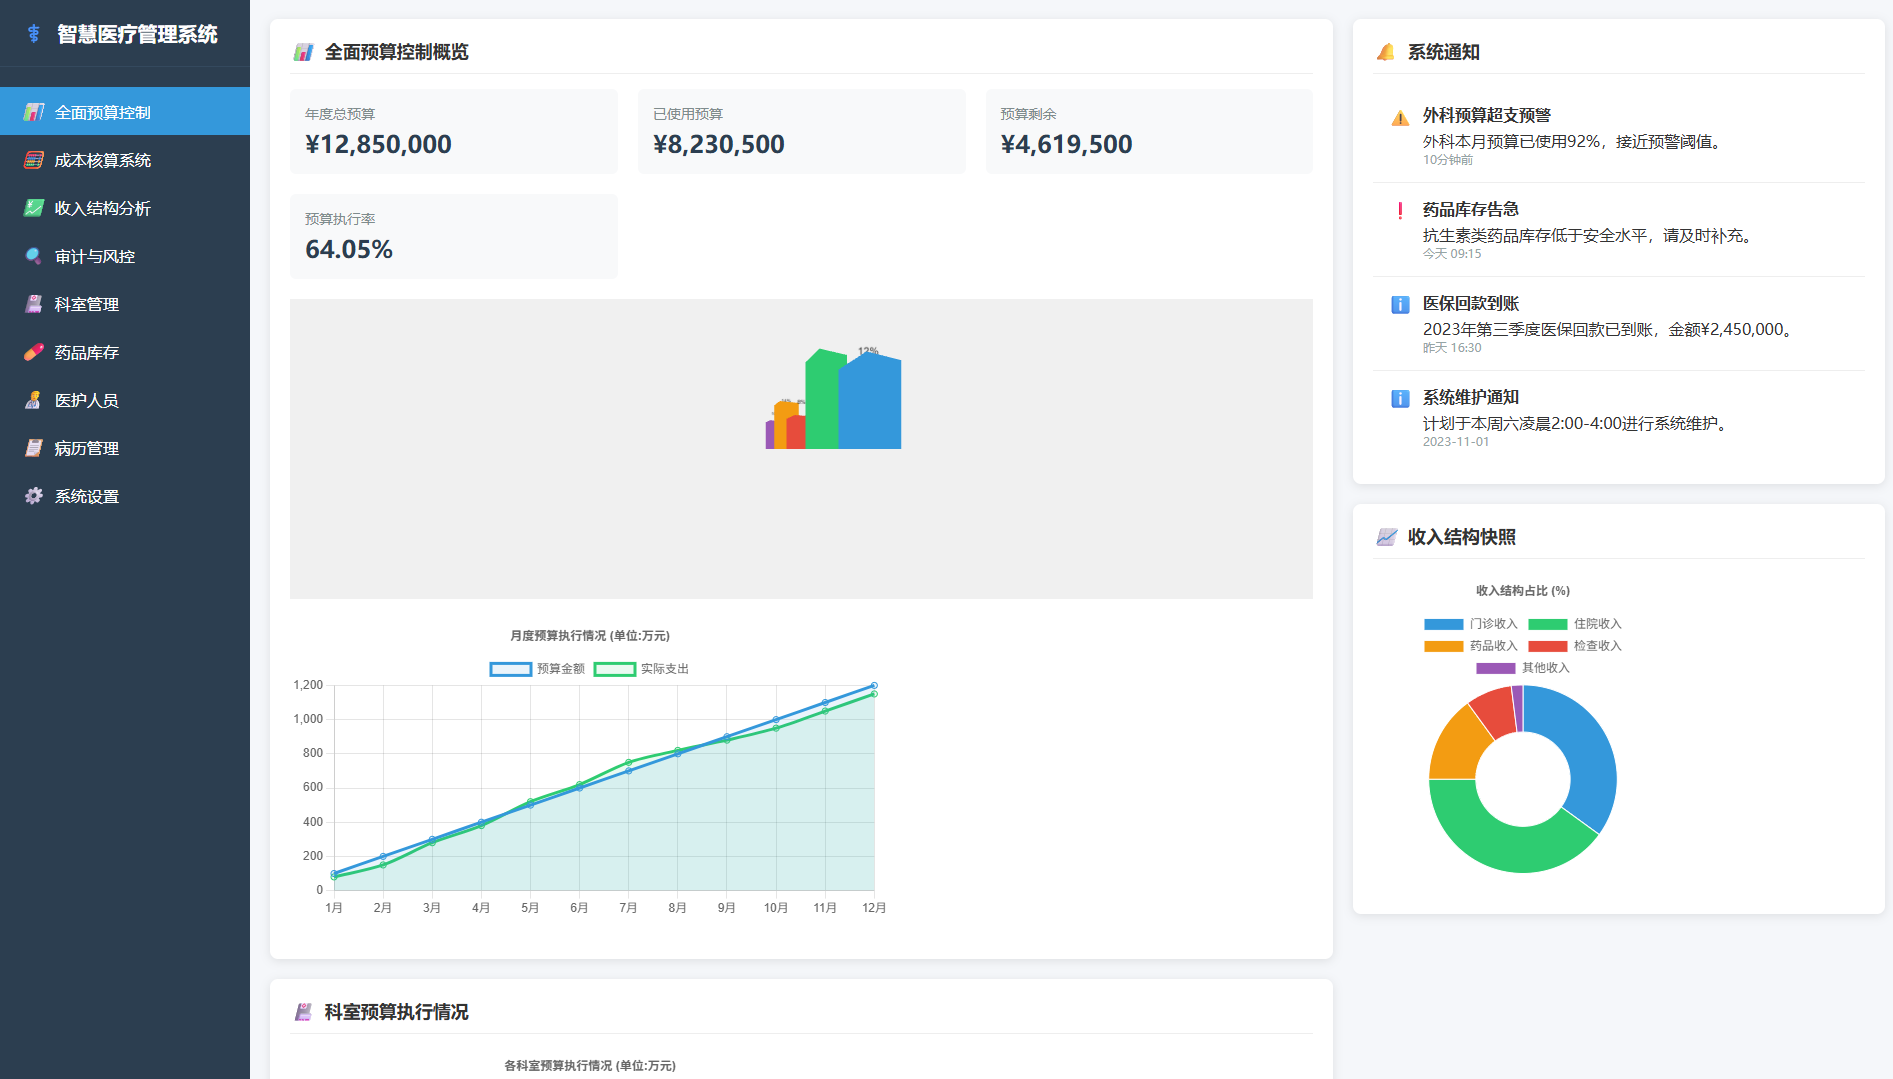1893x1079 pixels.
Task: Click the 系统设置 gear icon
Action: [34, 496]
